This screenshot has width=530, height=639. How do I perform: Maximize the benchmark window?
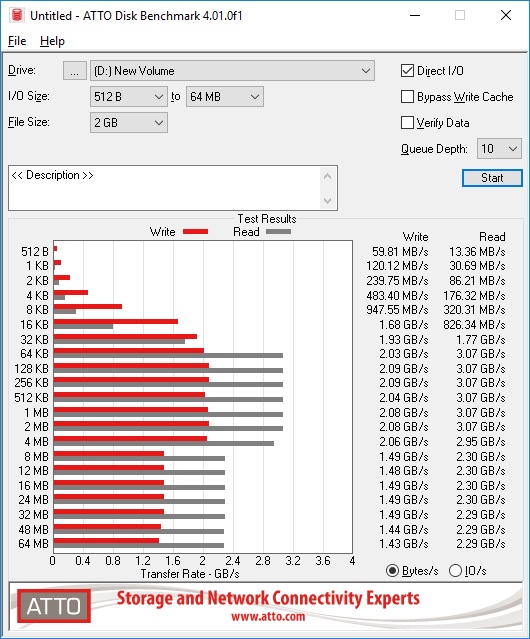click(460, 15)
